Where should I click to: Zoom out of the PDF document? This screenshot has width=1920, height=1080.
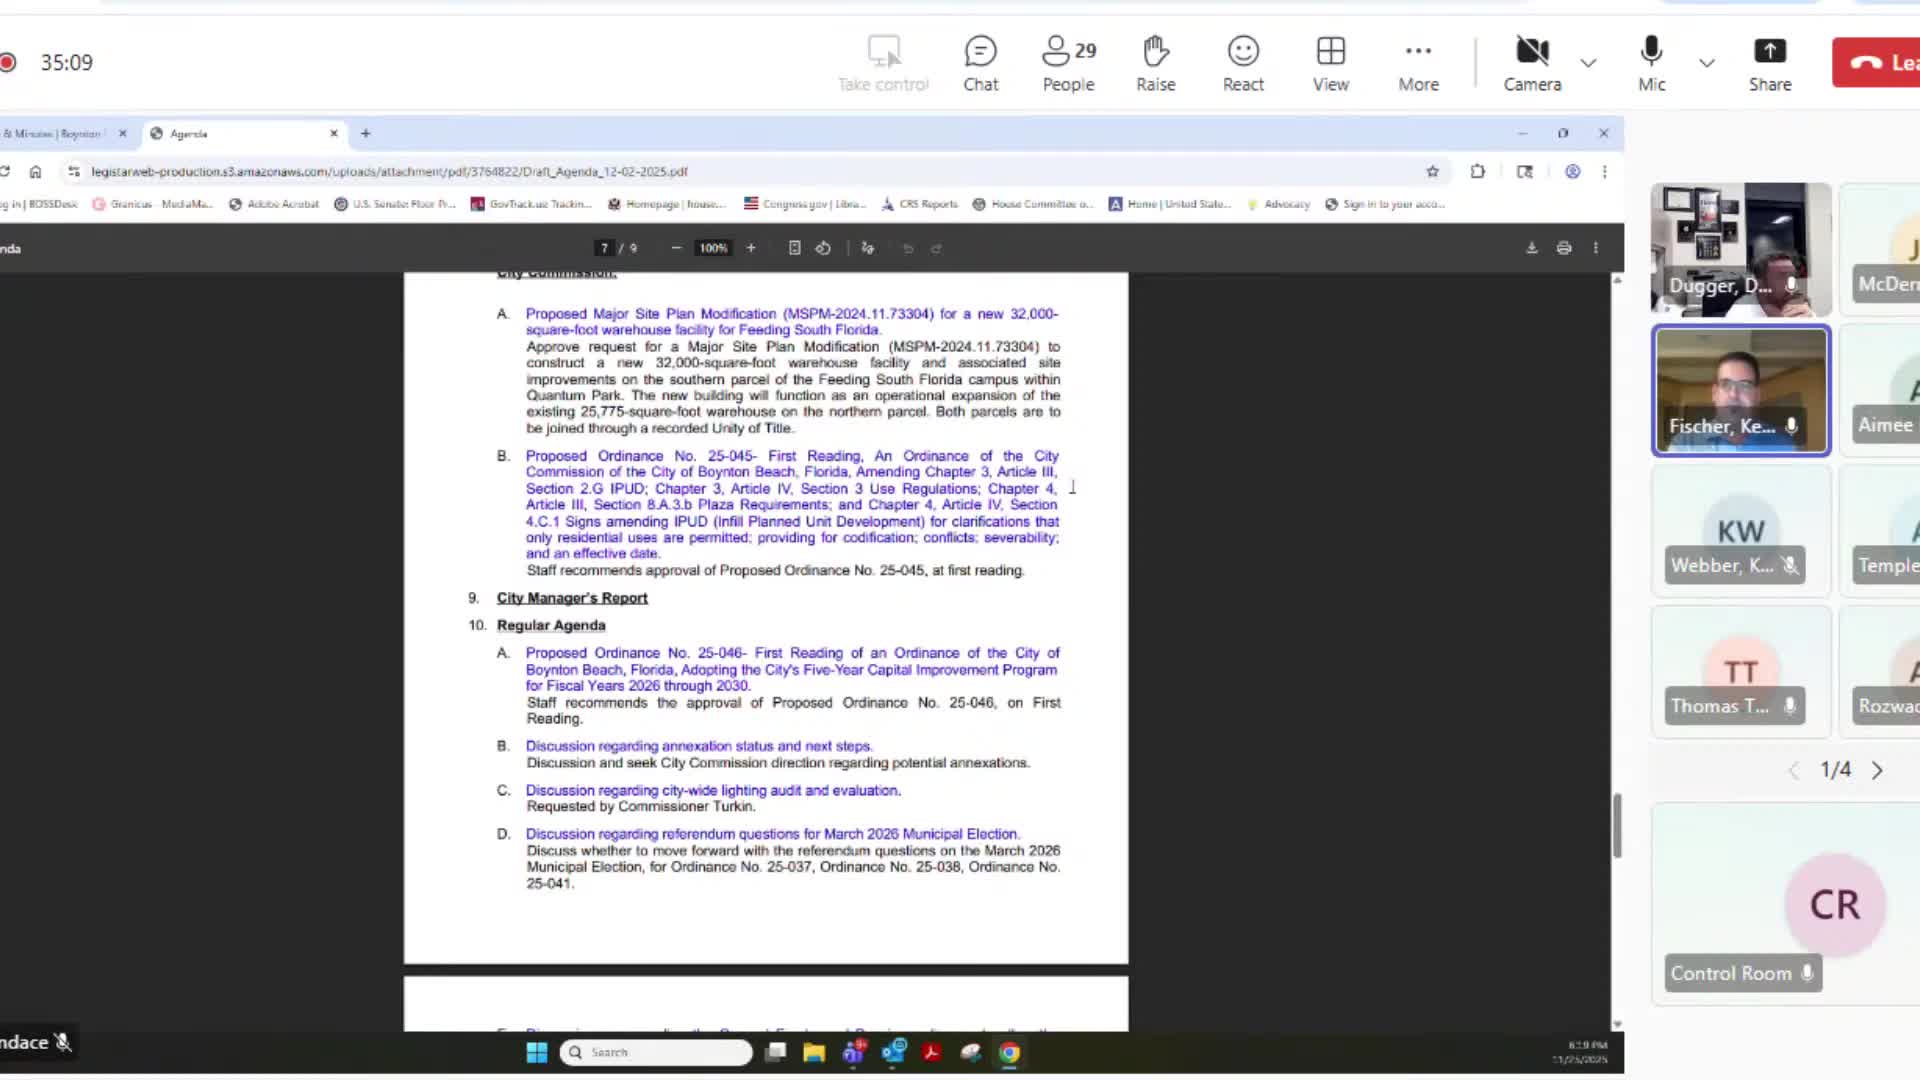(676, 247)
